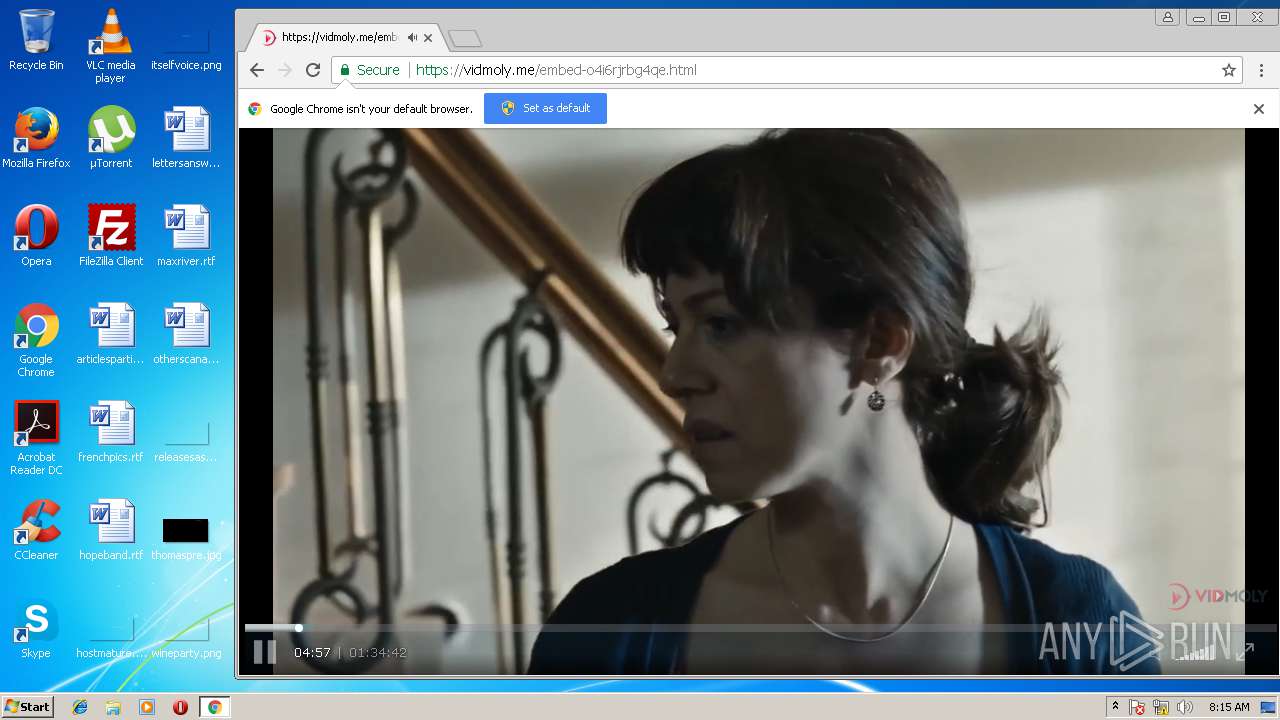
Task: Select hopeband.rtf document
Action: tap(110, 530)
